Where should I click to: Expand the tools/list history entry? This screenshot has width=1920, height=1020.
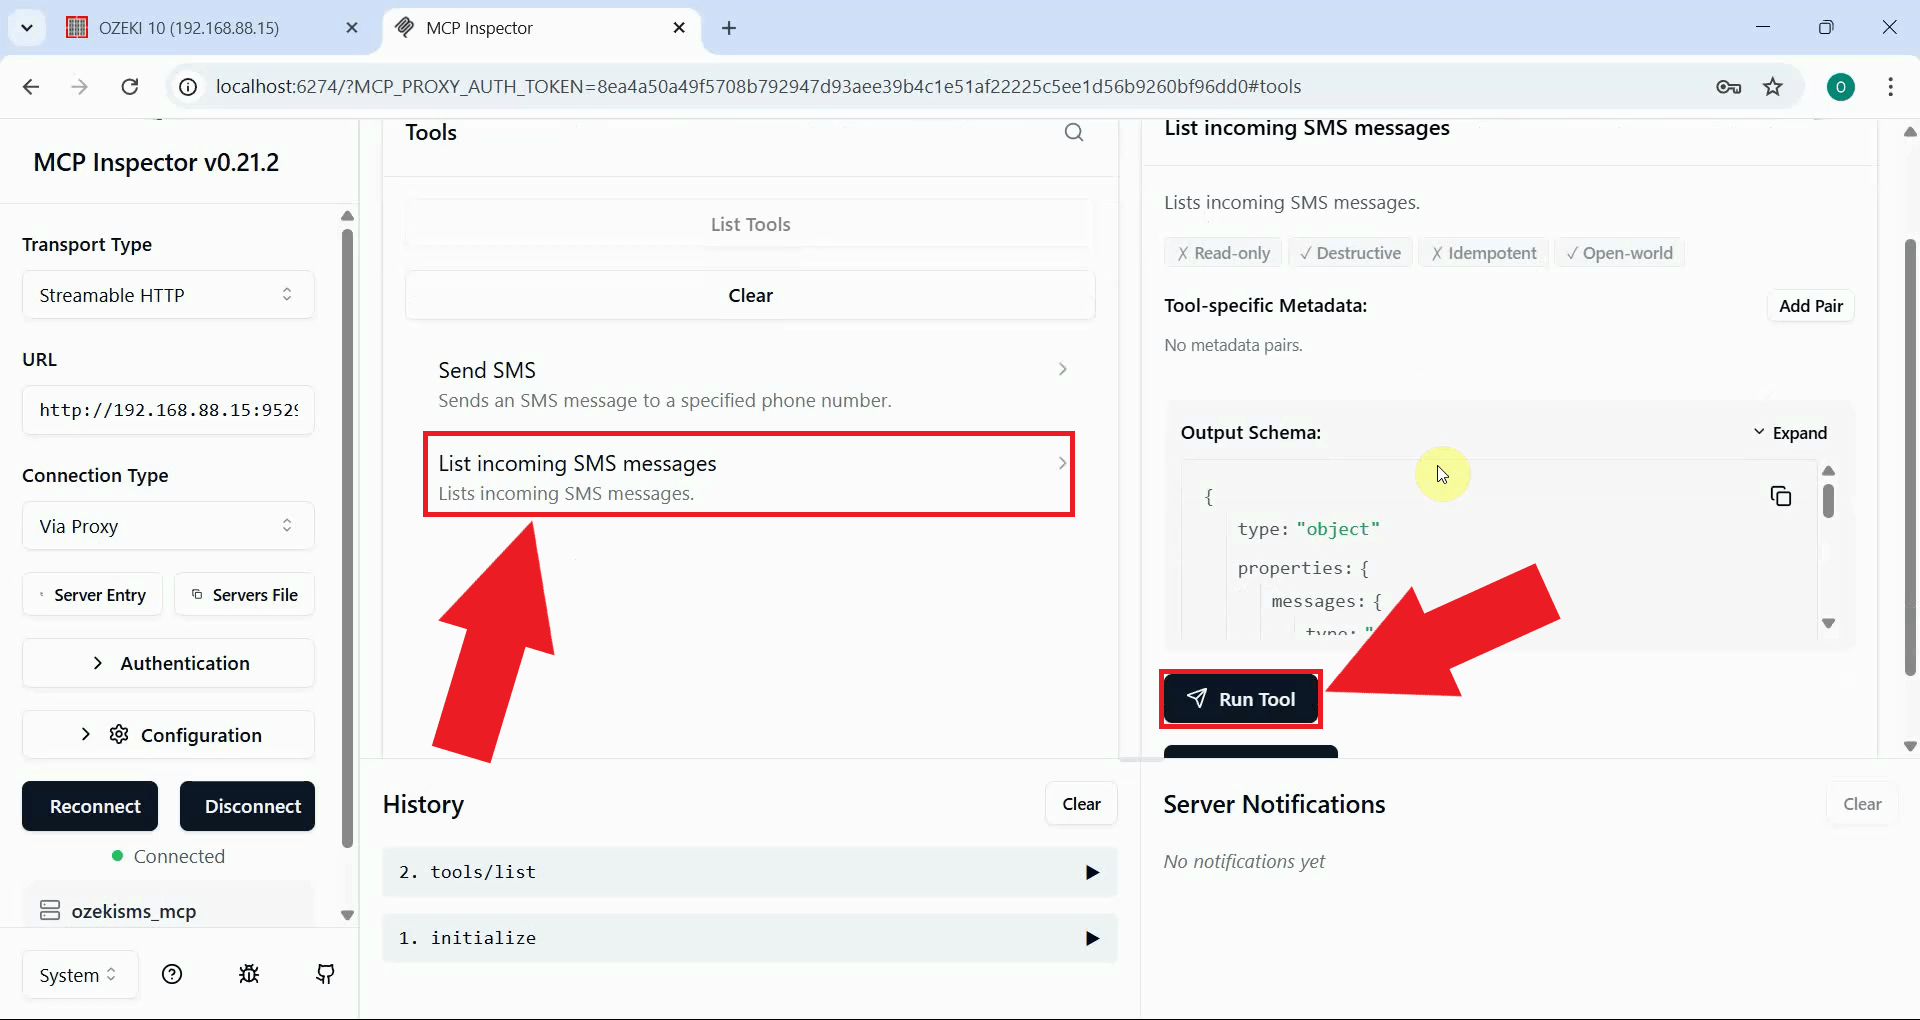(1092, 872)
